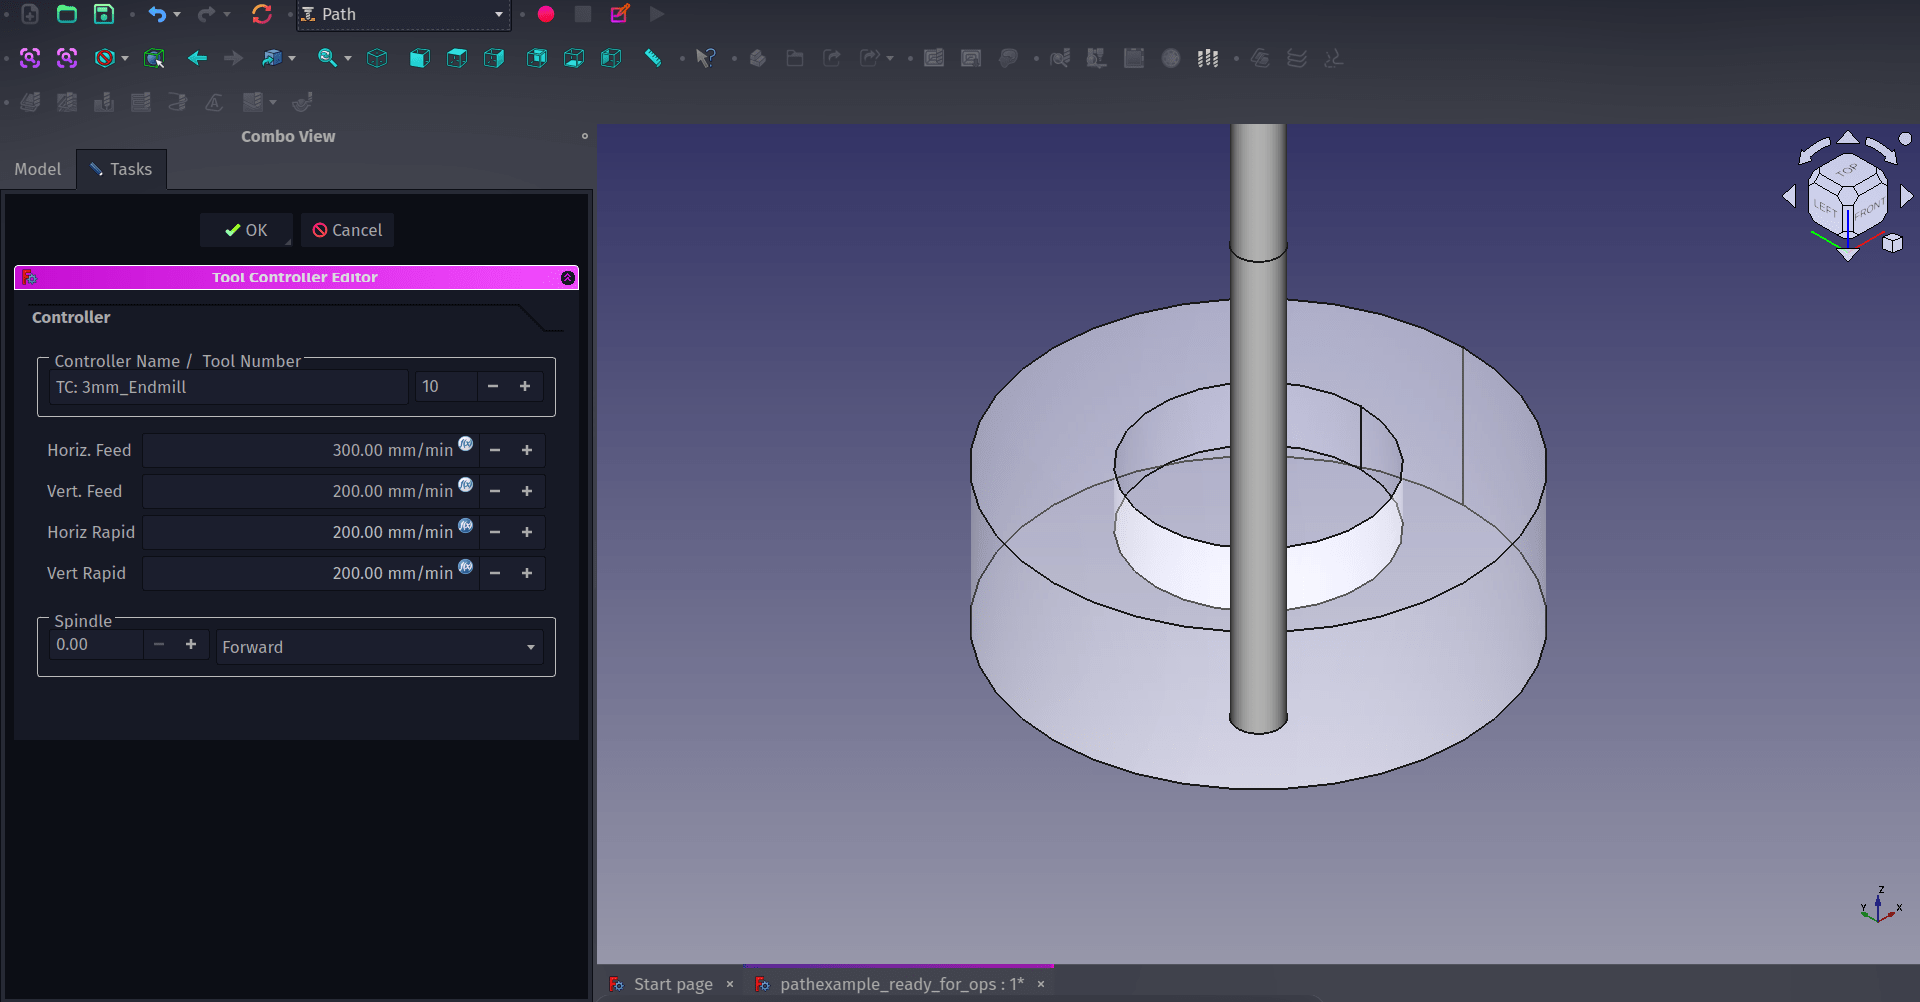The height and width of the screenshot is (1002, 1920).
Task: Open the workbench selector showing Path
Action: point(403,14)
